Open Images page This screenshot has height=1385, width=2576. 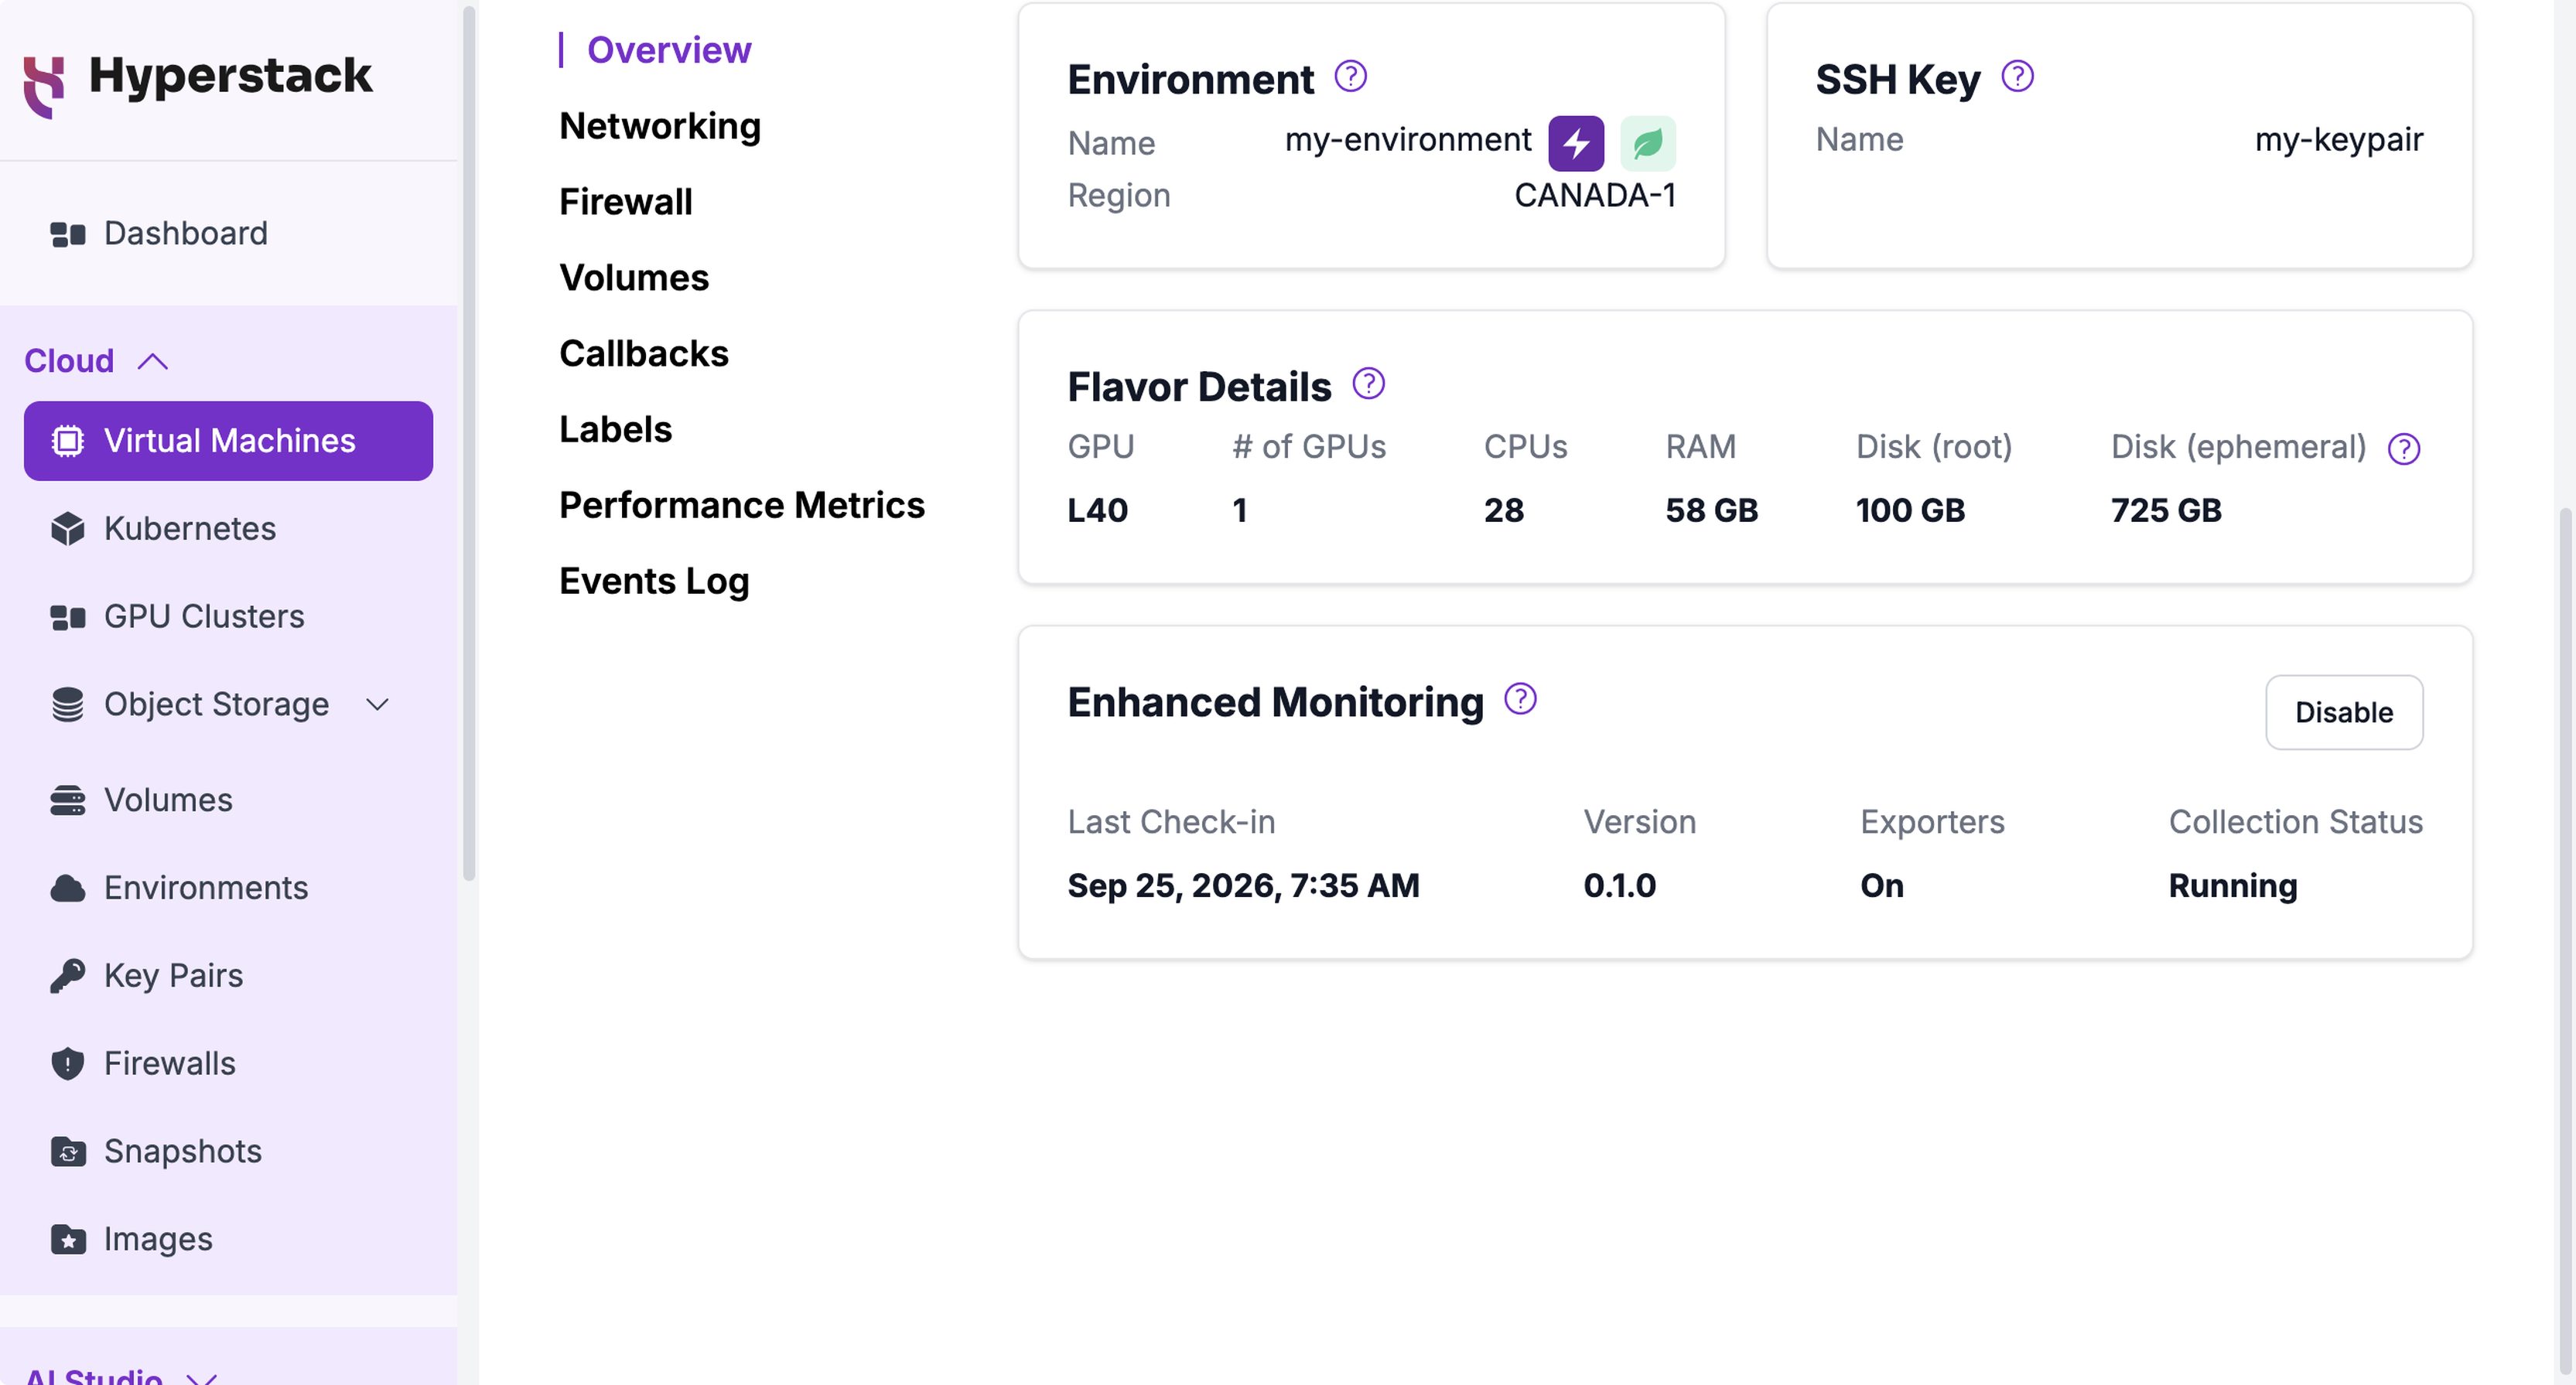coord(228,1240)
